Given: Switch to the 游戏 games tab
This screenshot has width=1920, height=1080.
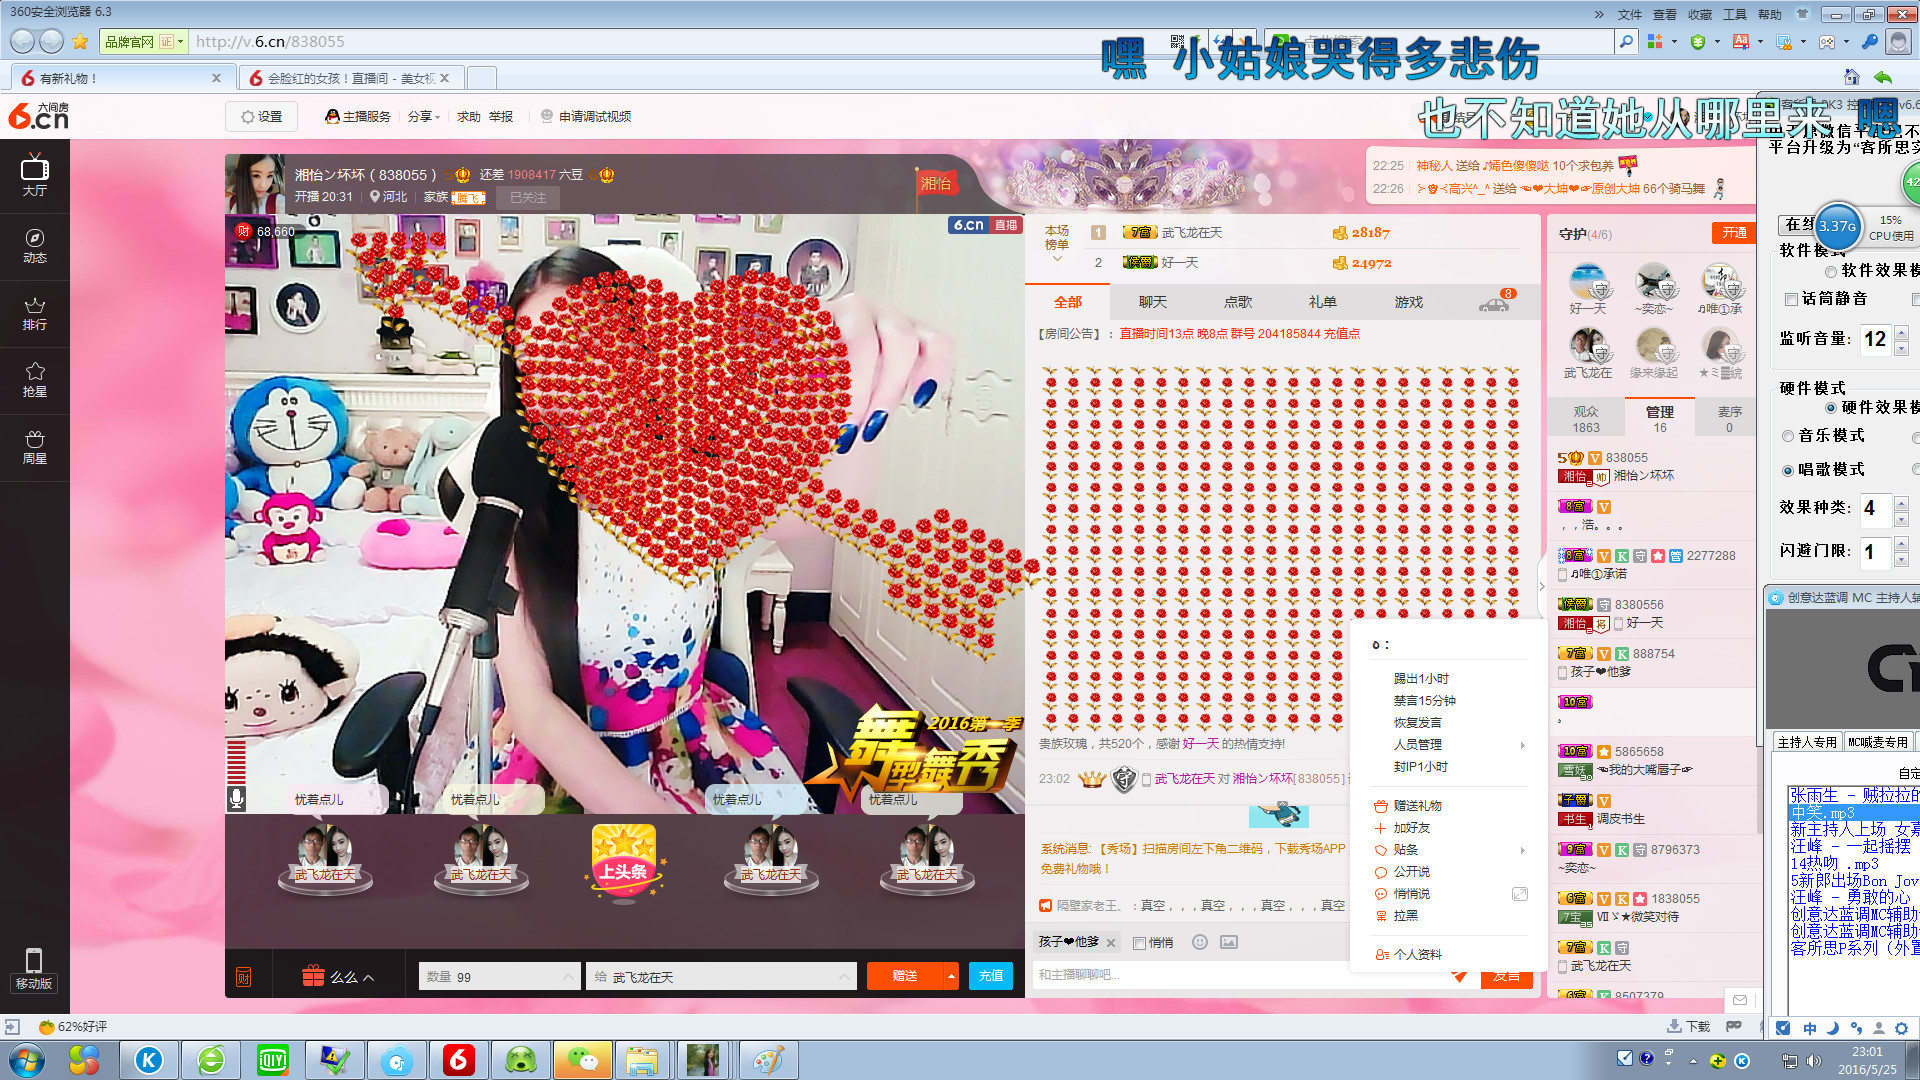Looking at the screenshot, I should tap(1409, 302).
